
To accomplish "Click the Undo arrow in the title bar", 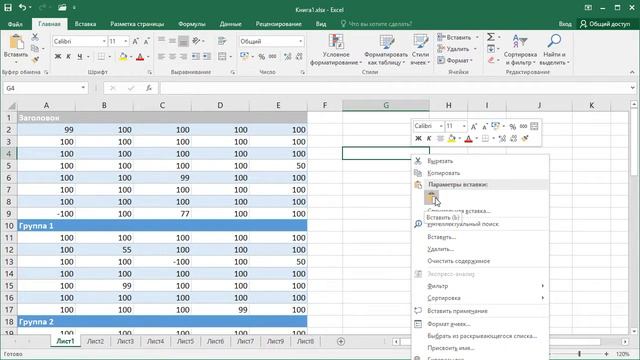I will 22,7.
